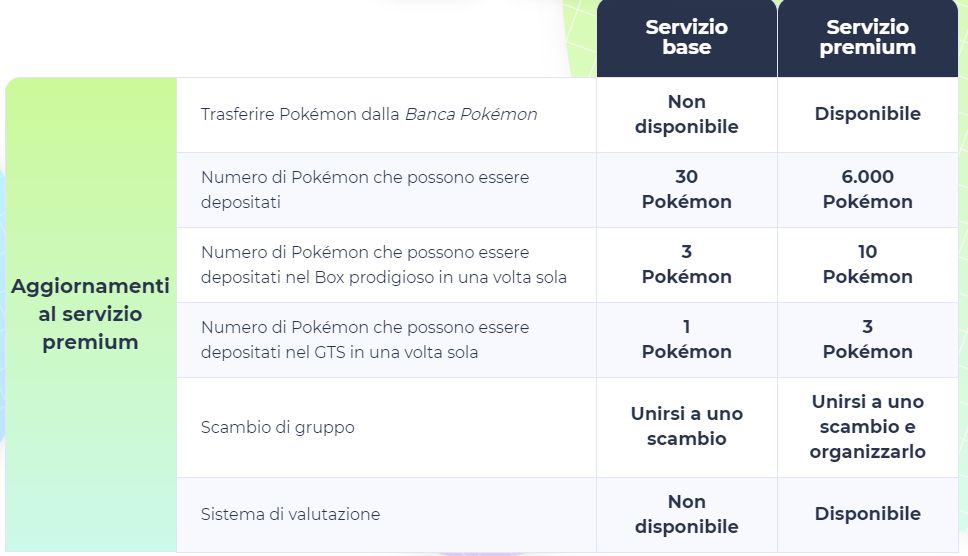Click the "Servizio base" column header
This screenshot has height=556, width=968.
[x=686, y=37]
